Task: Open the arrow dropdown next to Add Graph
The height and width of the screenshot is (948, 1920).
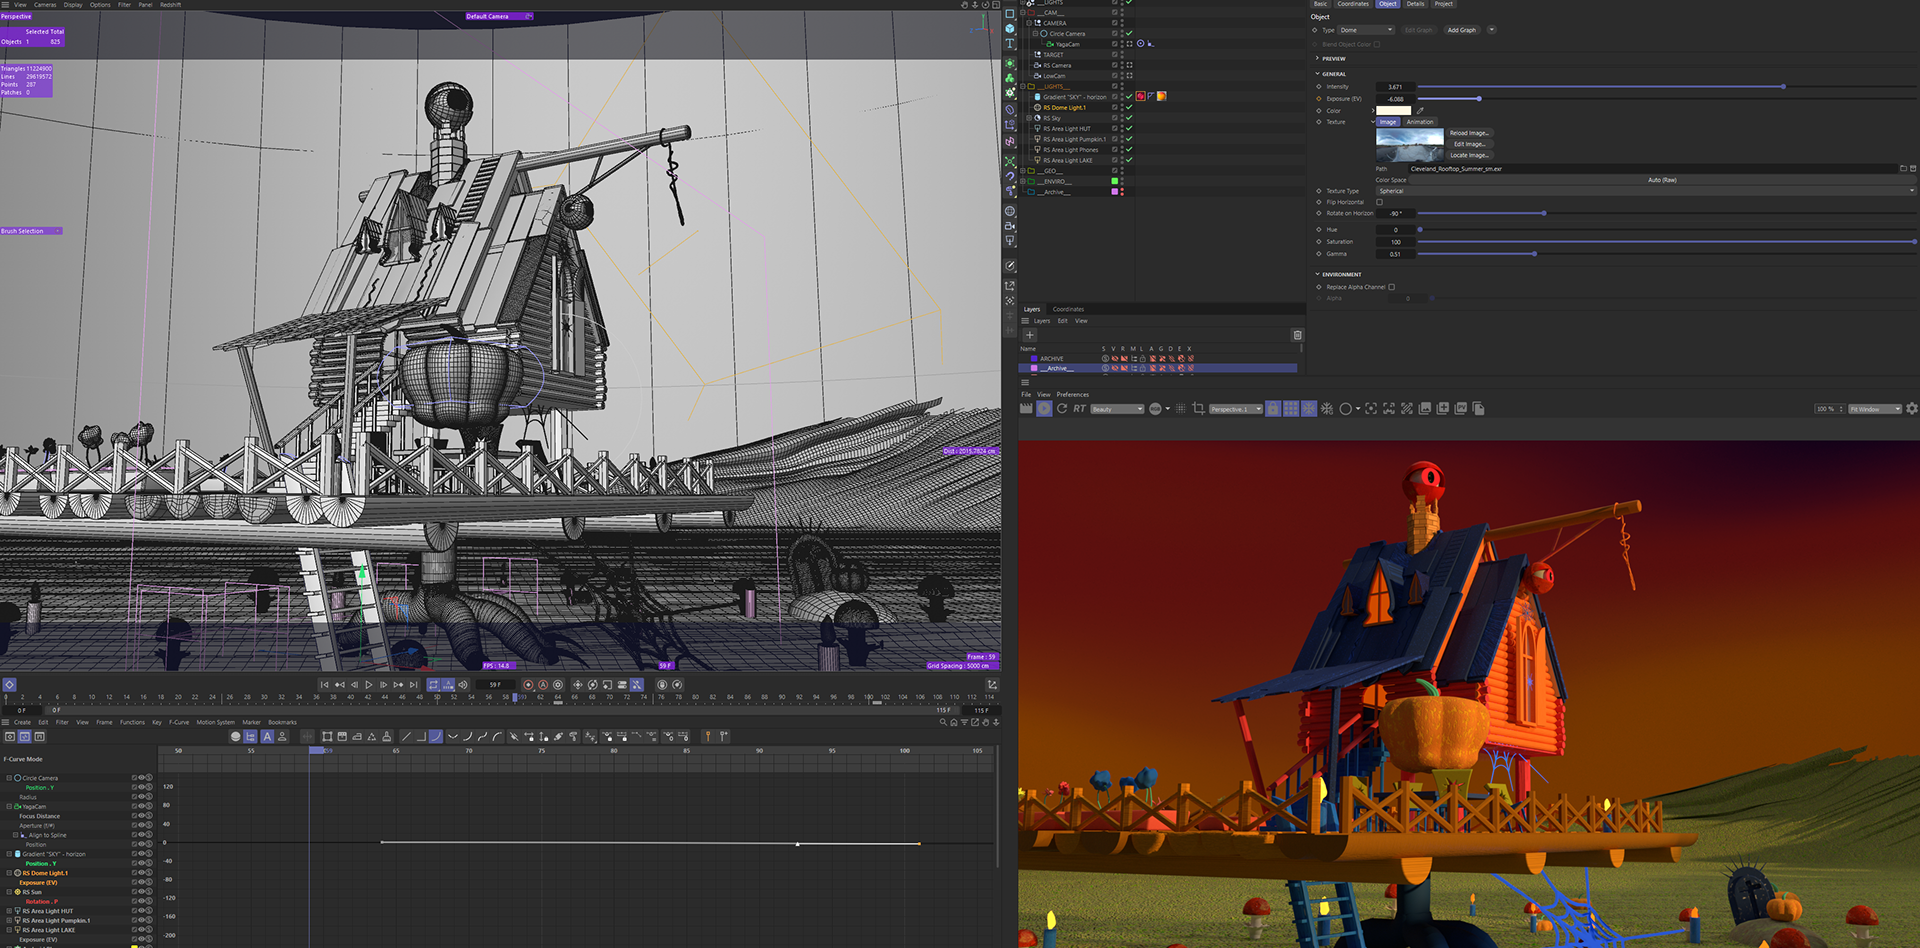Action: pyautogui.click(x=1492, y=30)
